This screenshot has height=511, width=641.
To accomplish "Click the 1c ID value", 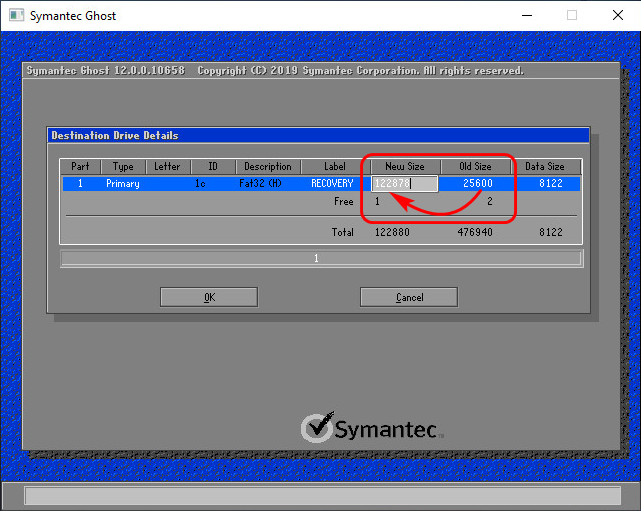I will tap(200, 184).
